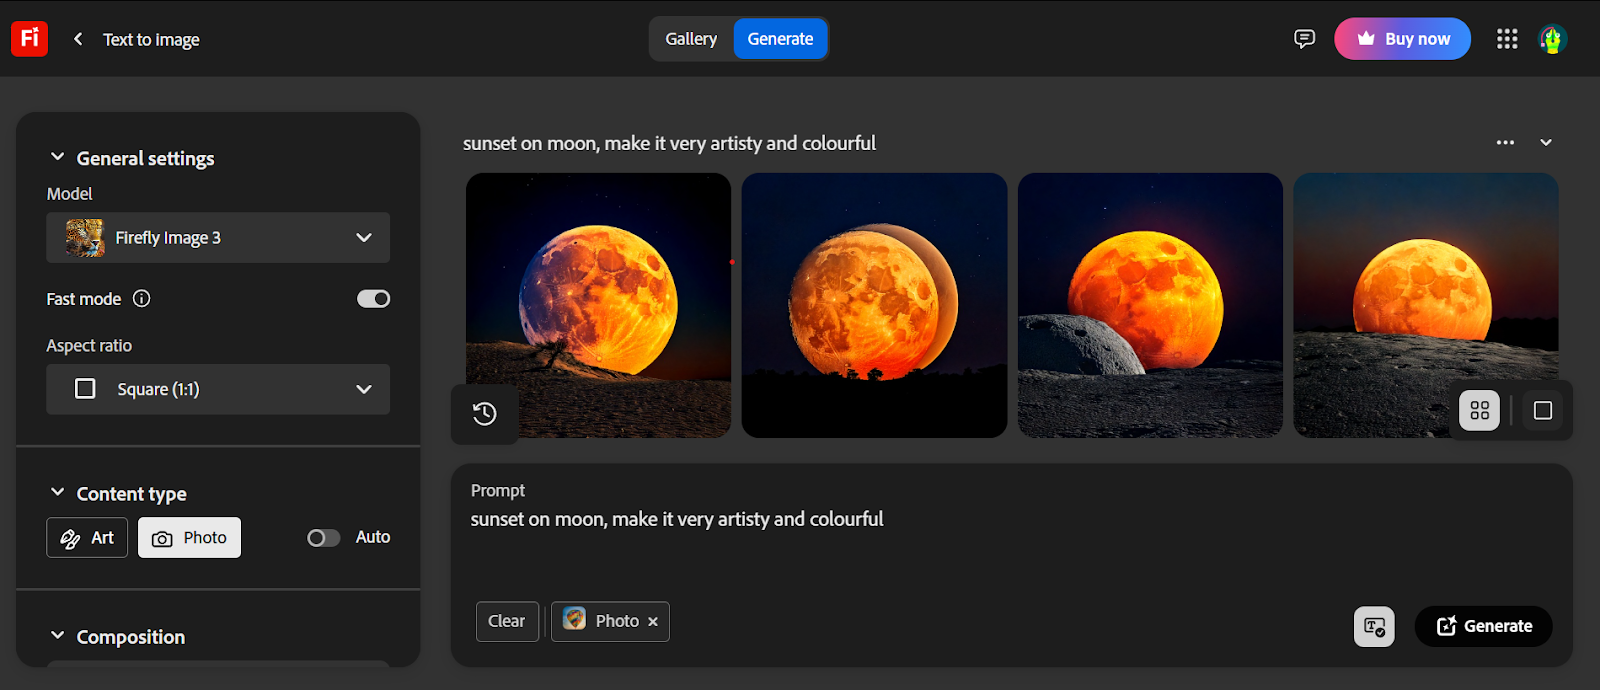The width and height of the screenshot is (1600, 690).
Task: Collapse the Content type section
Action: click(x=58, y=493)
